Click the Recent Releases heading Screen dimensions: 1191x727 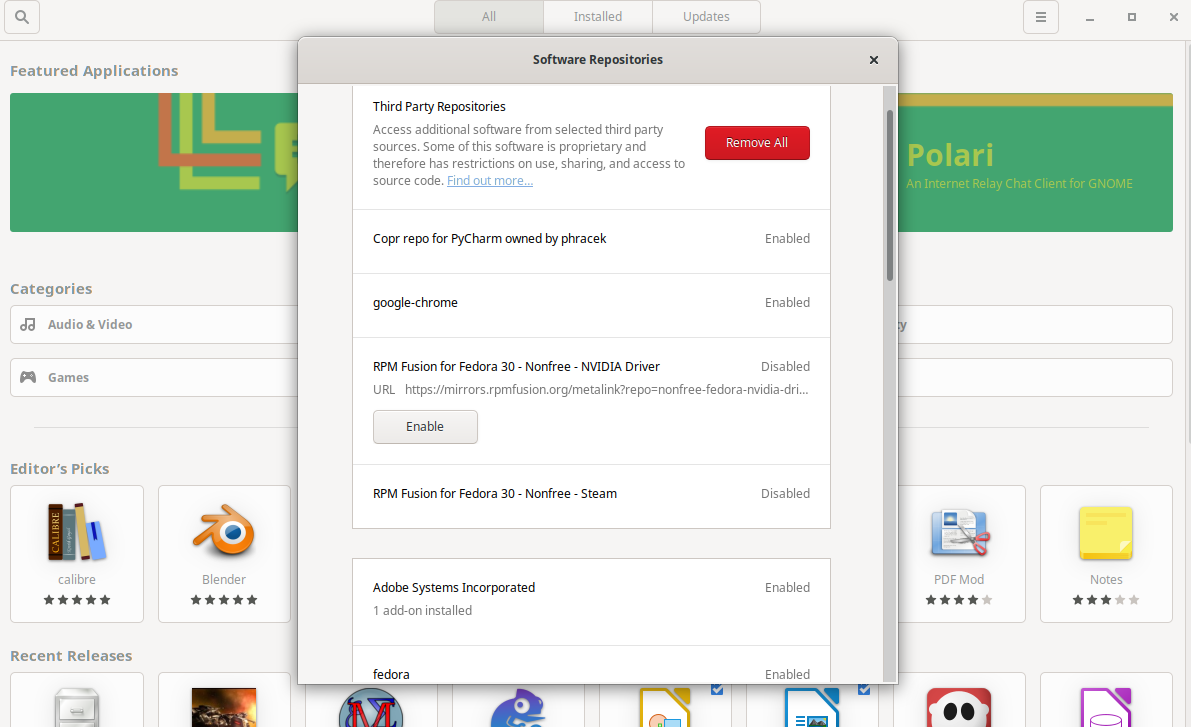[71, 656]
